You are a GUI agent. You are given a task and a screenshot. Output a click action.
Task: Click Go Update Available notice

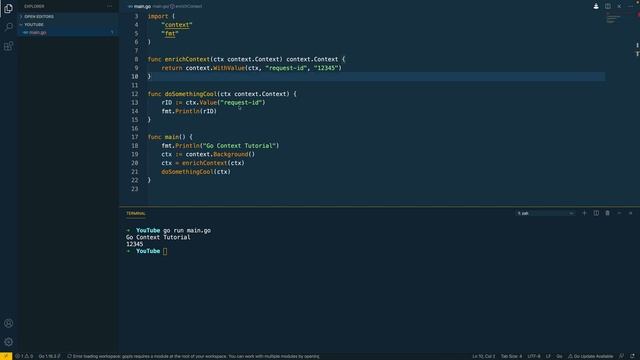pyautogui.click(x=591, y=356)
